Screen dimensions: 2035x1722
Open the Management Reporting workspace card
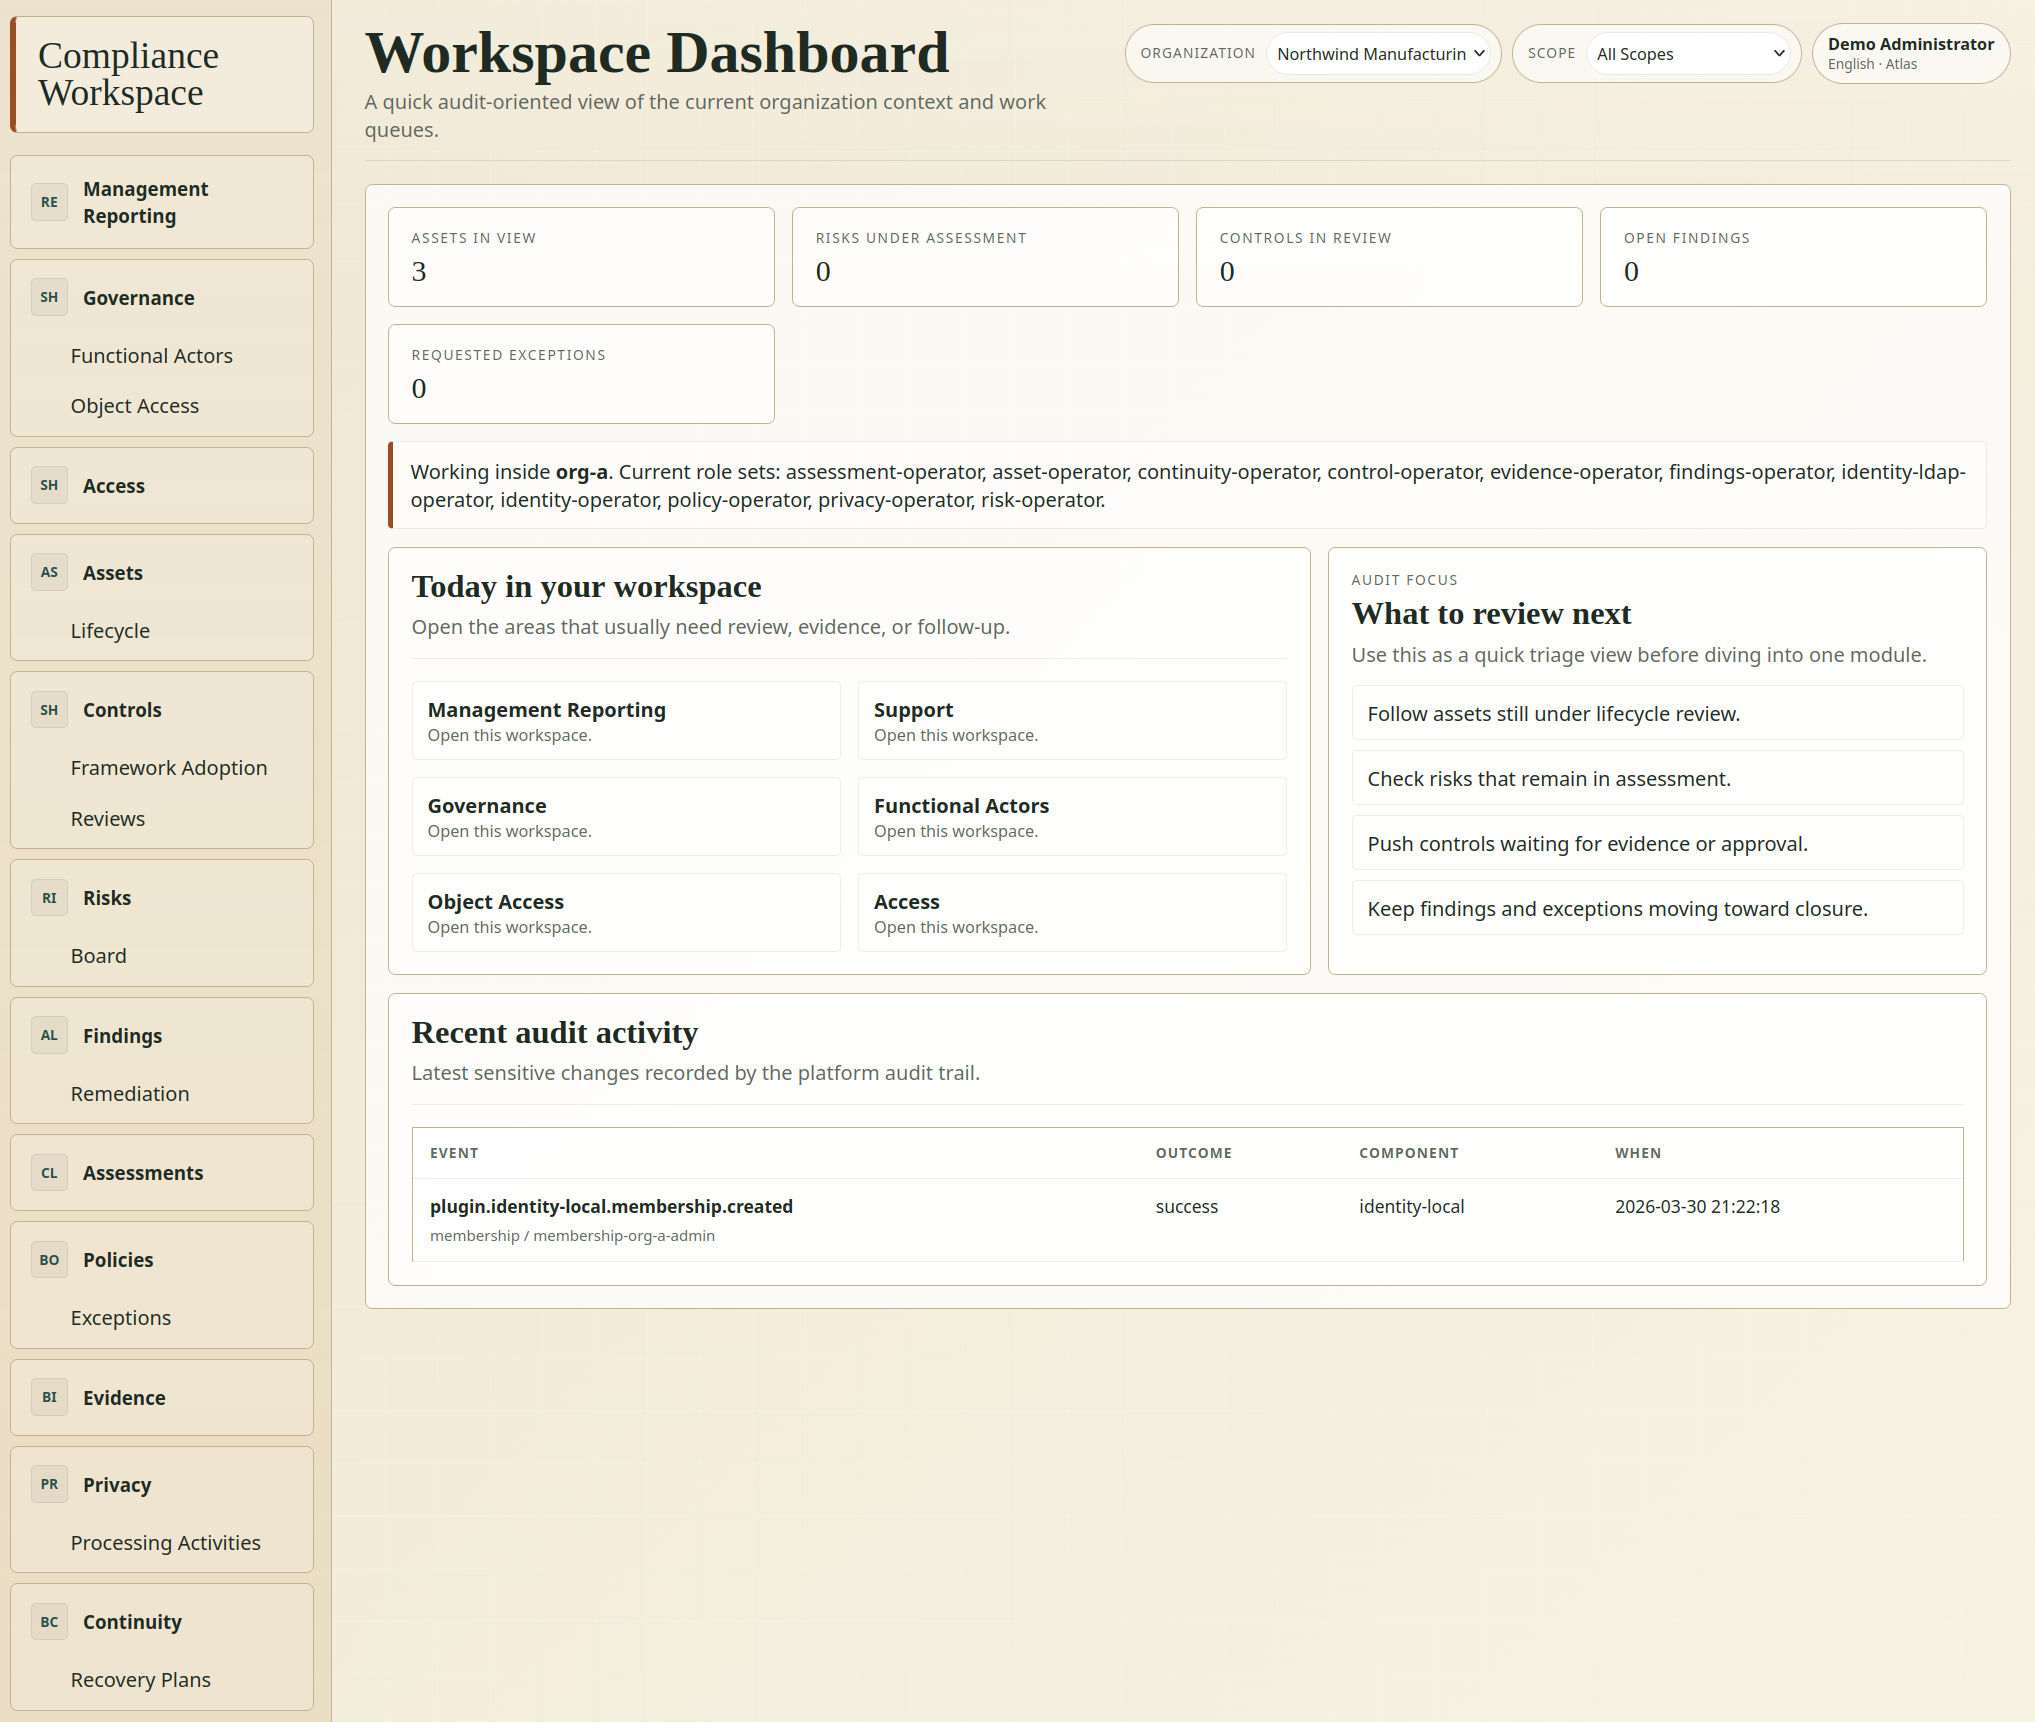click(626, 721)
